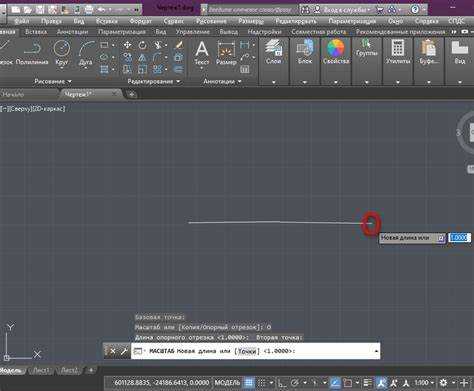Screen dimensions: 474x391
Task: Toggle object snap in status bar
Action: pyautogui.click(x=348, y=383)
